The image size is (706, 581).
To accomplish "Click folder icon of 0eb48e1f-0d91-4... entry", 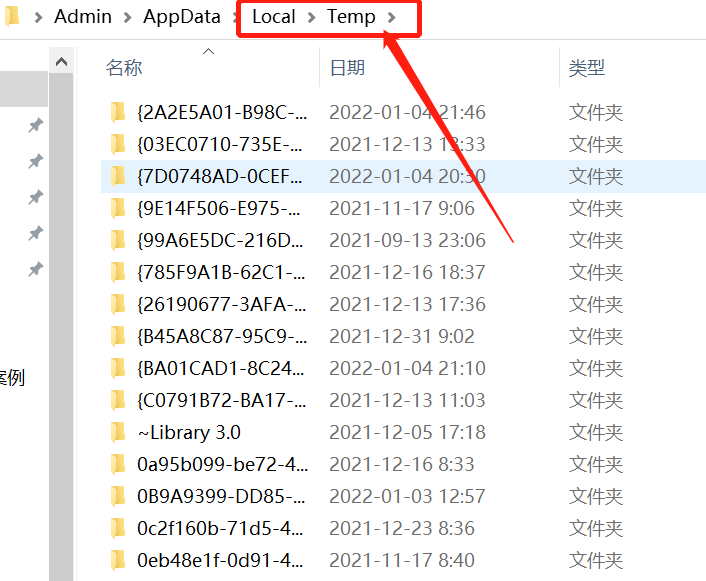I will (118, 560).
